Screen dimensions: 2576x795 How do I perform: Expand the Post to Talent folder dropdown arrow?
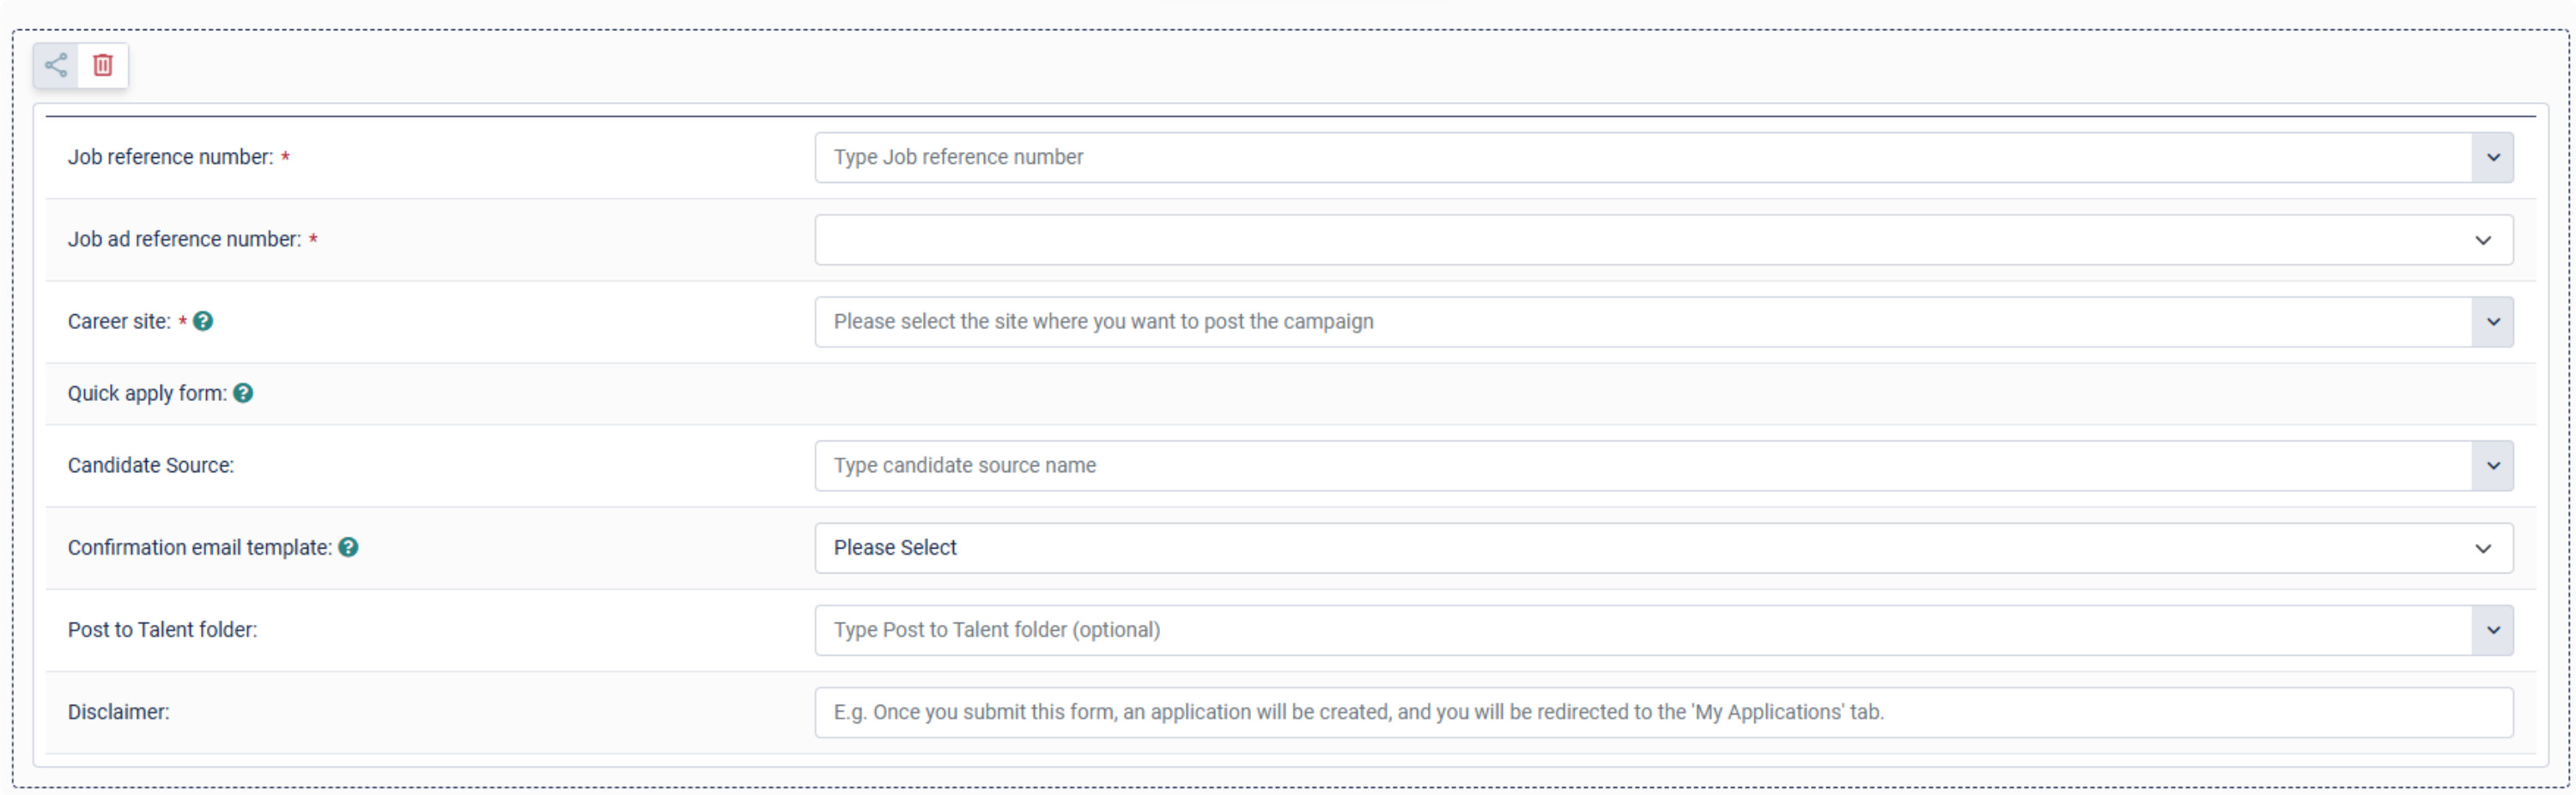pyautogui.click(x=2492, y=630)
